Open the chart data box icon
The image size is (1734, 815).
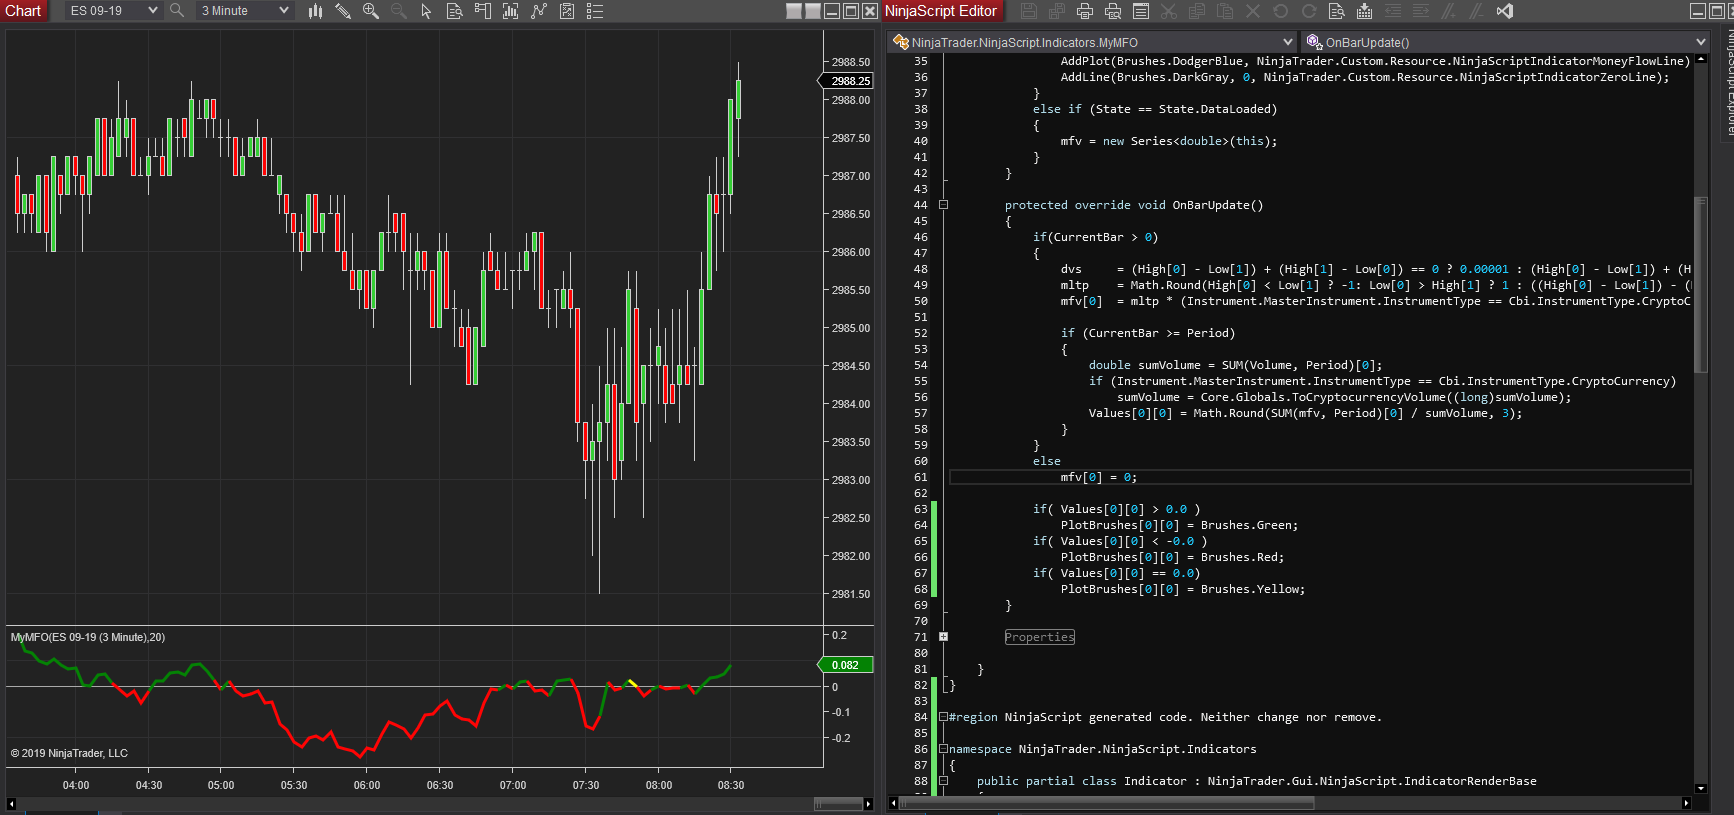pyautogui.click(x=455, y=11)
